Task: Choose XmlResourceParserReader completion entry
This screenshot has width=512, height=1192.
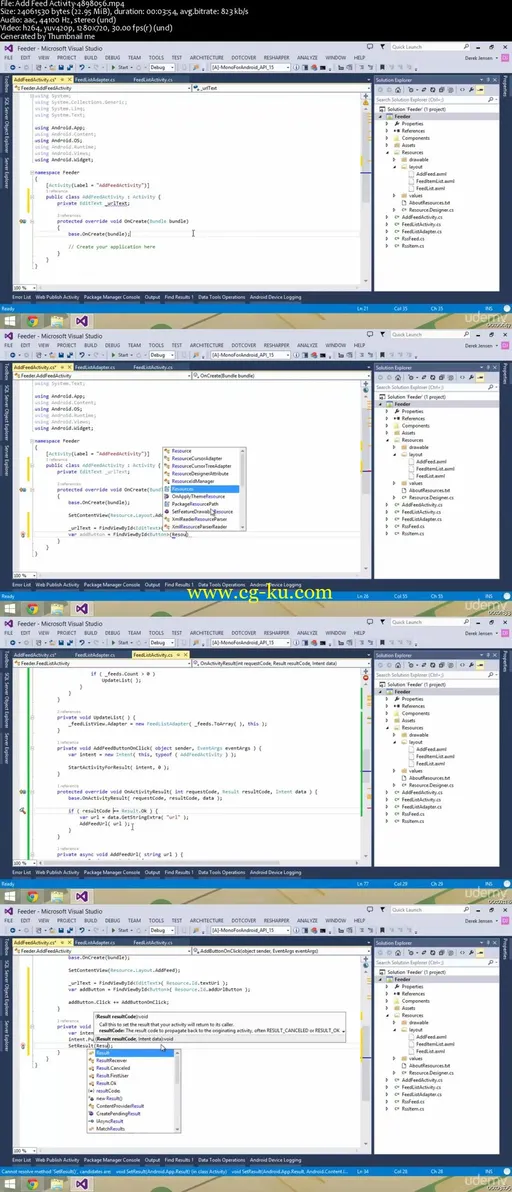Action: pyautogui.click(x=199, y=527)
